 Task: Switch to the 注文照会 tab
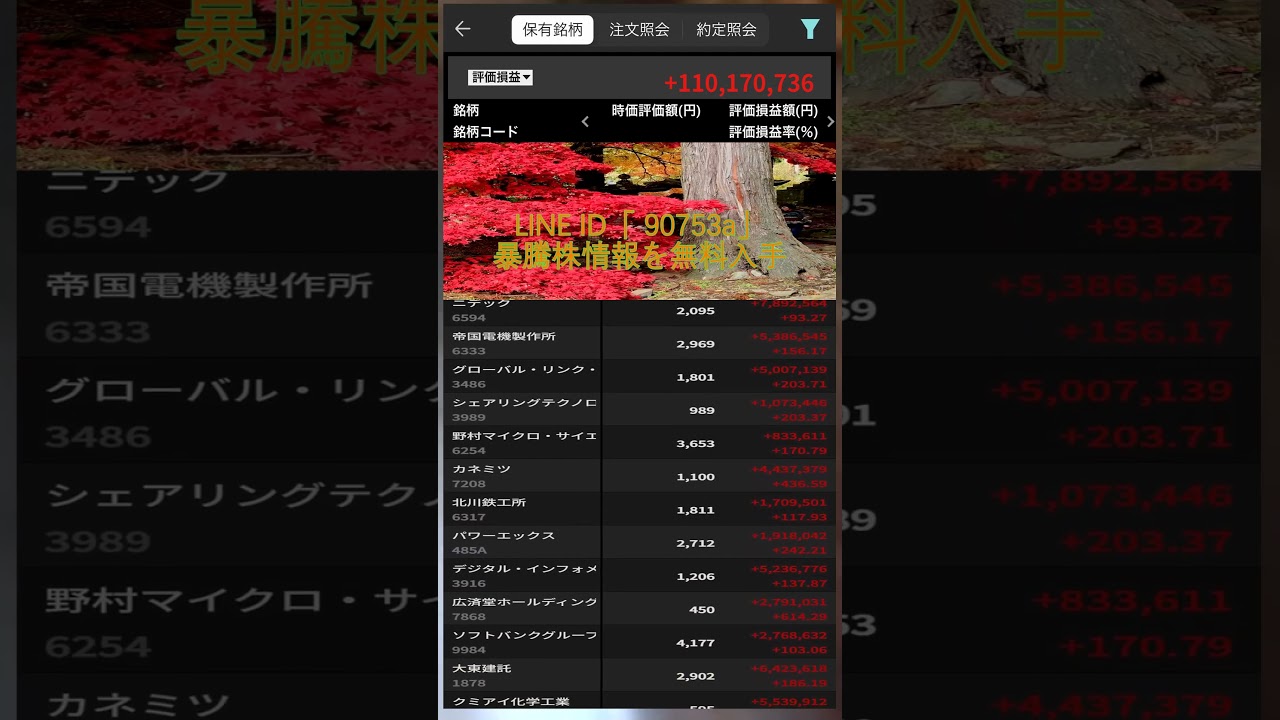point(639,30)
